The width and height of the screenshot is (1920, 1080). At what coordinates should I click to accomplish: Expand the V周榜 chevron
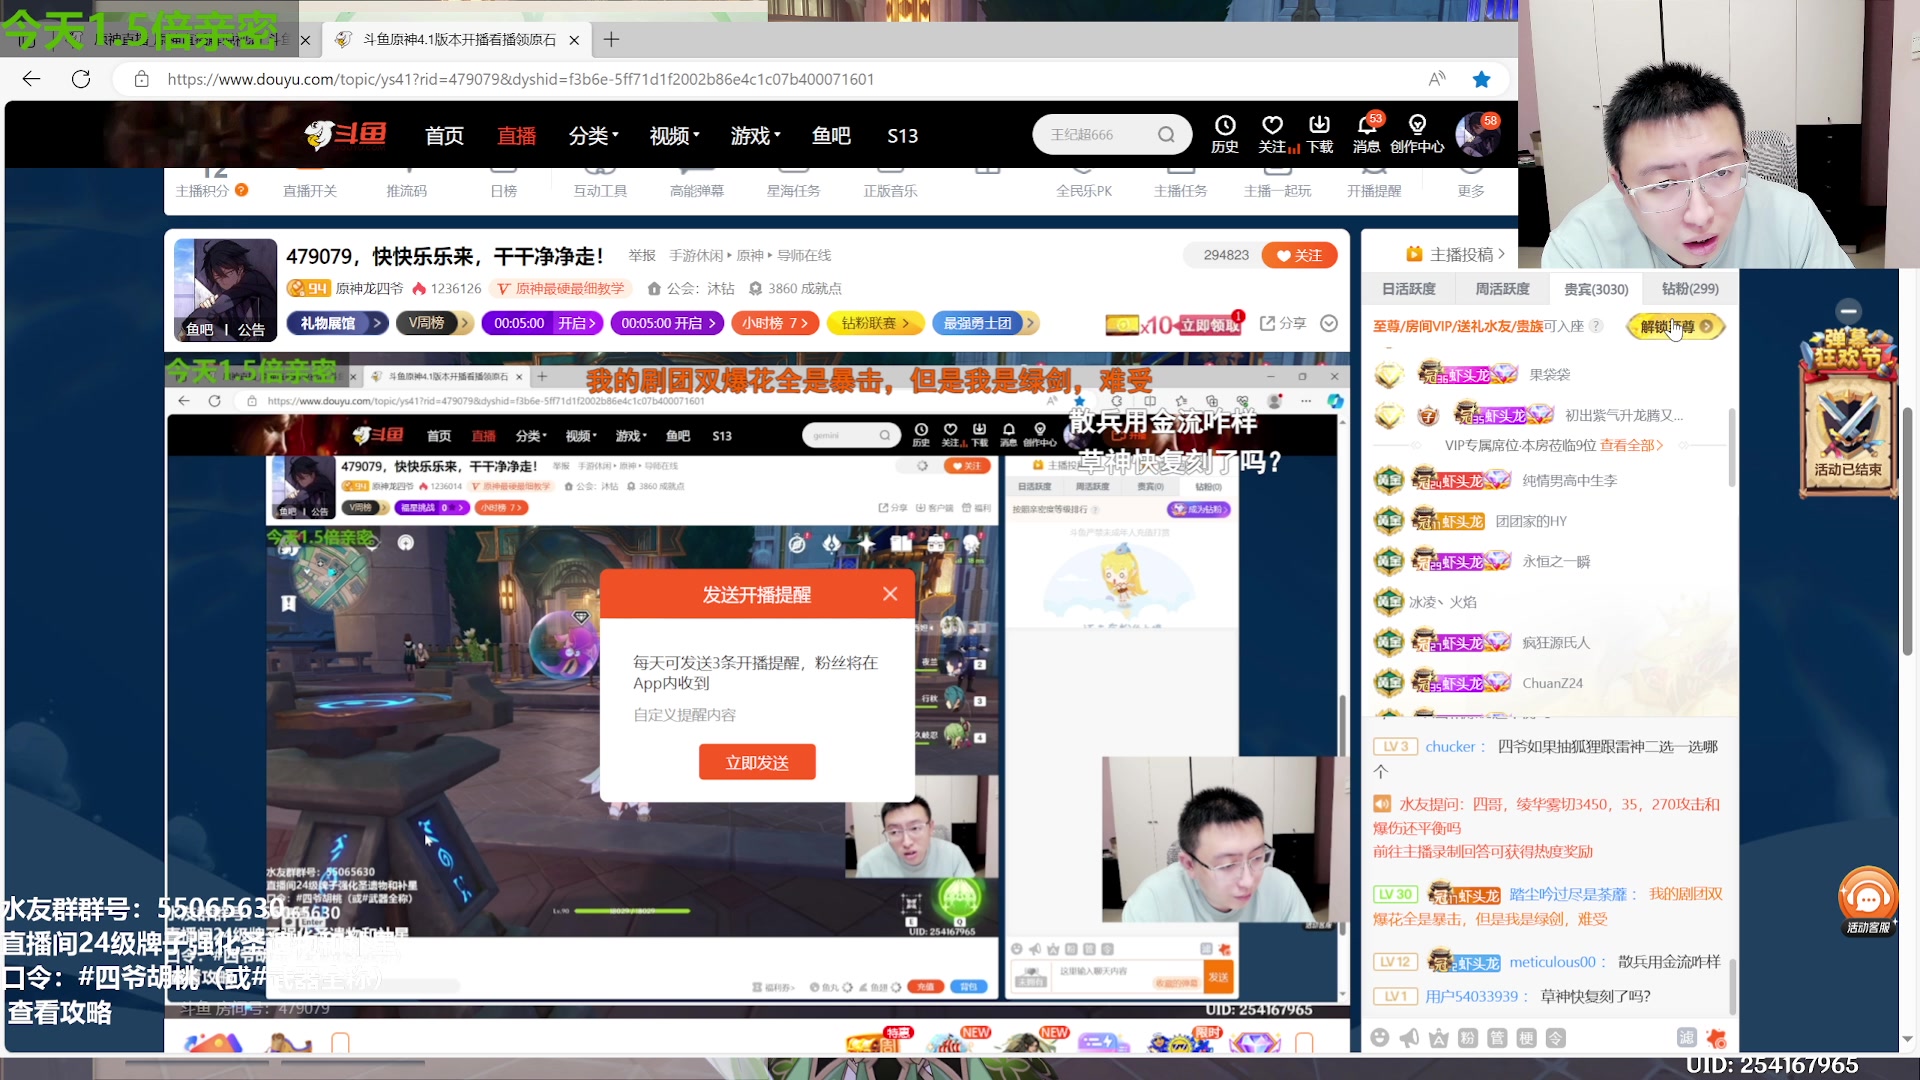coord(463,323)
